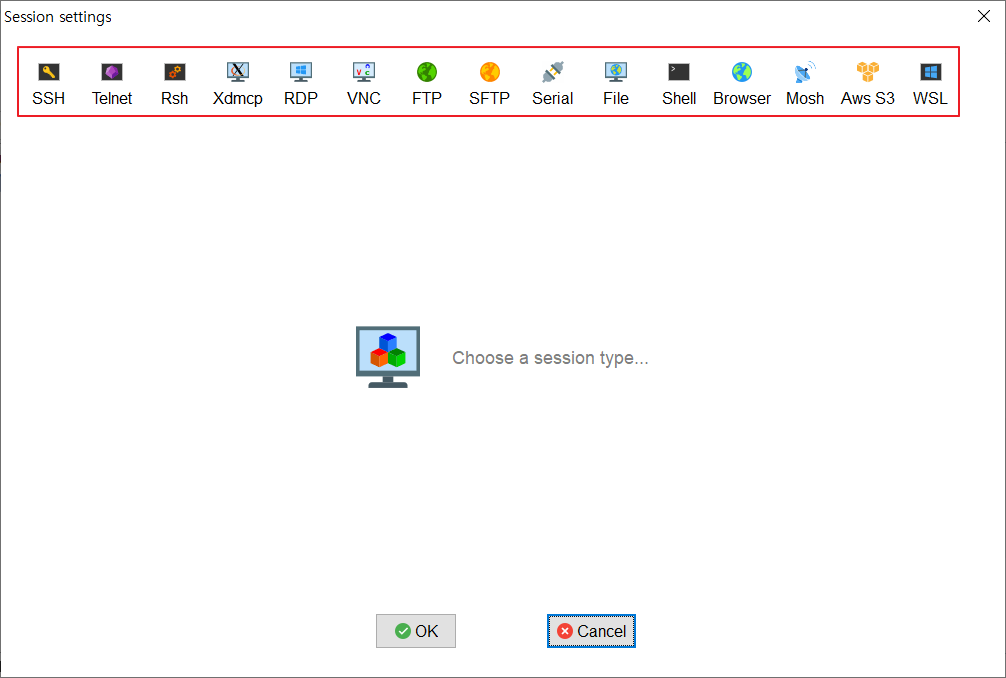
Task: Choose the VNC session type
Action: 364,83
